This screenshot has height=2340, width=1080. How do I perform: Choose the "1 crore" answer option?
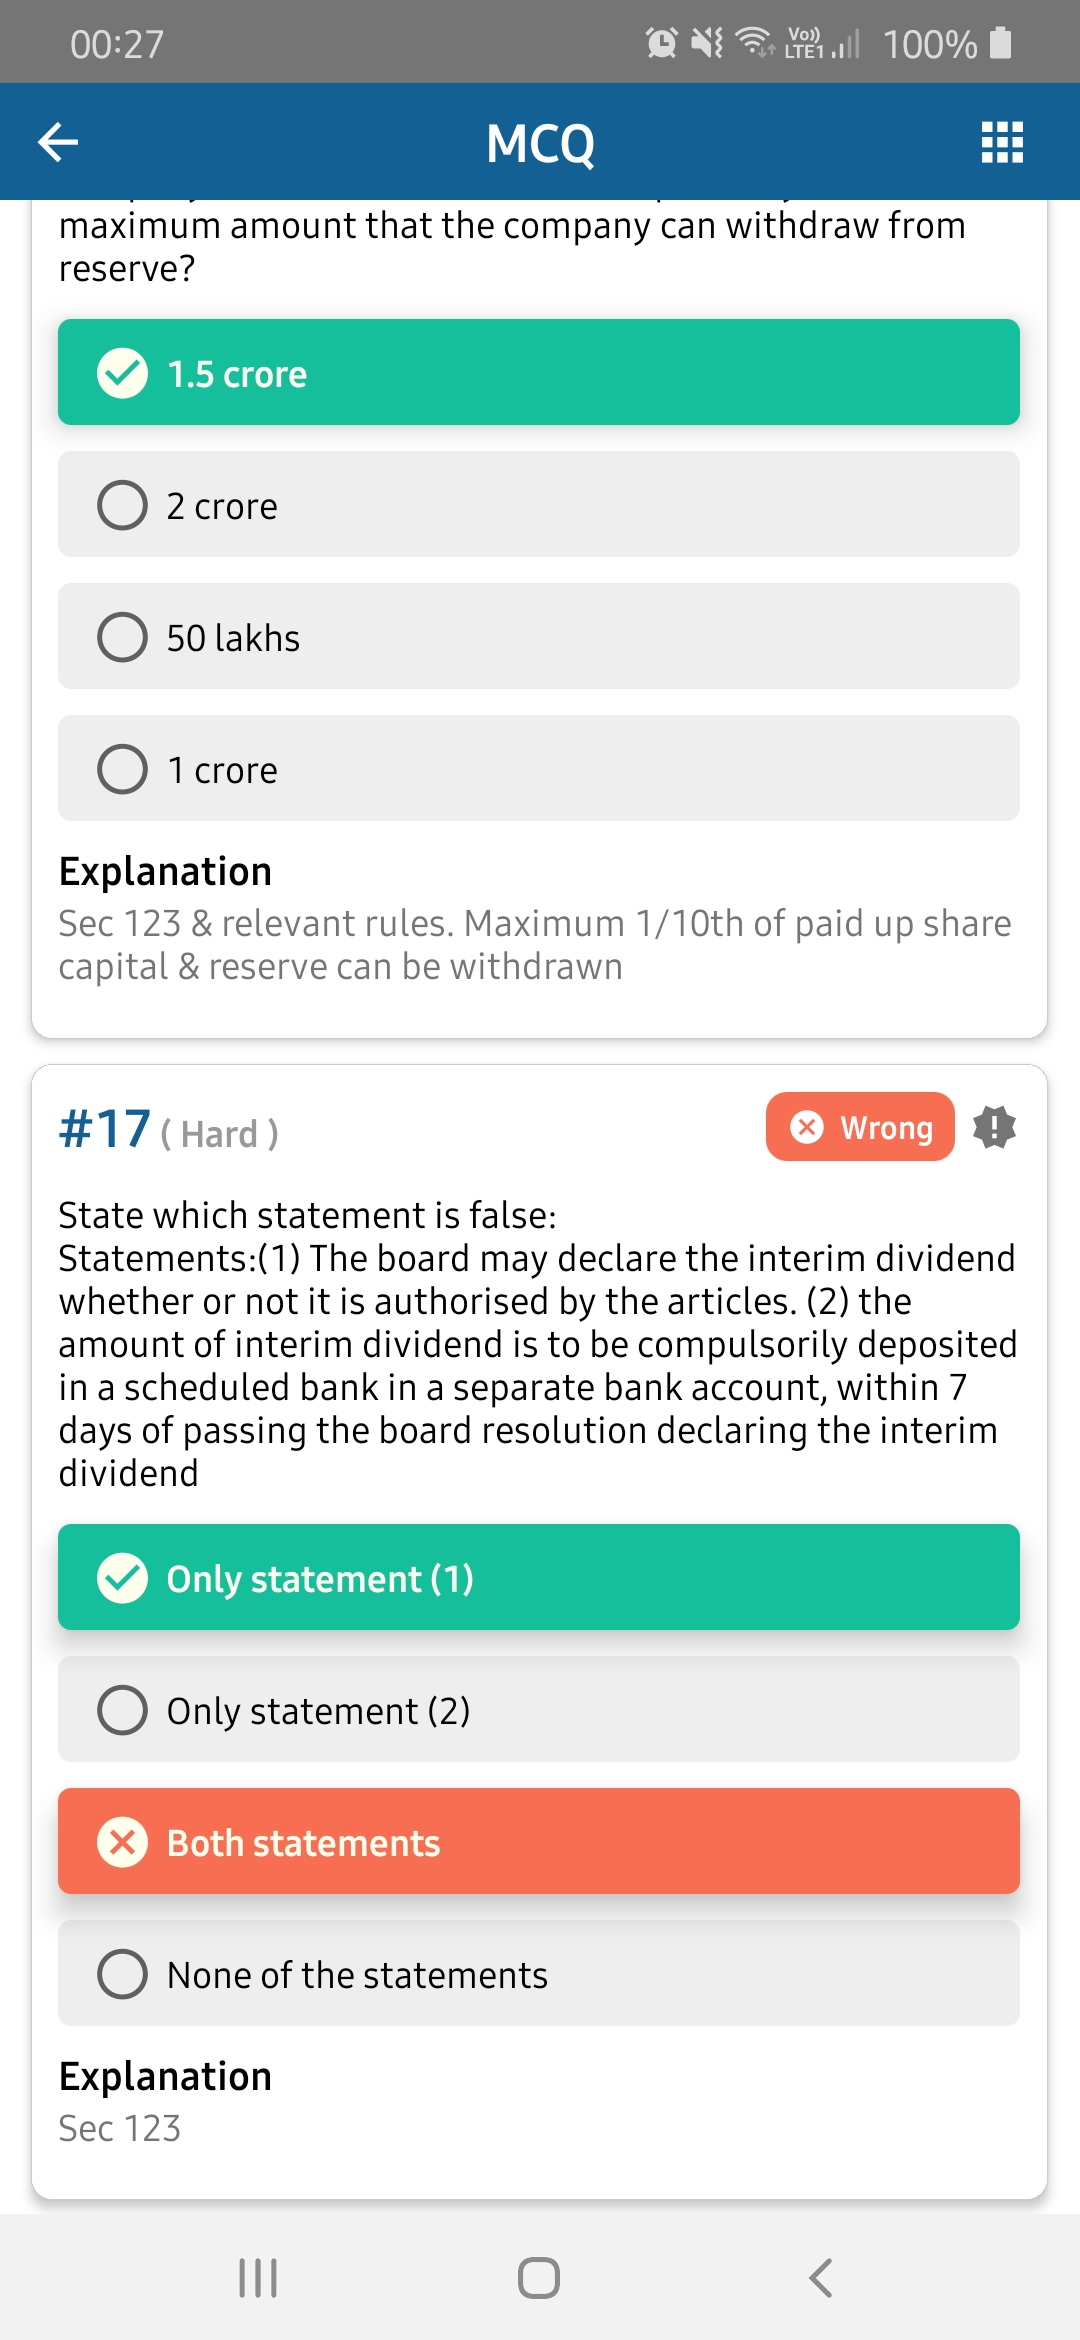click(x=538, y=769)
